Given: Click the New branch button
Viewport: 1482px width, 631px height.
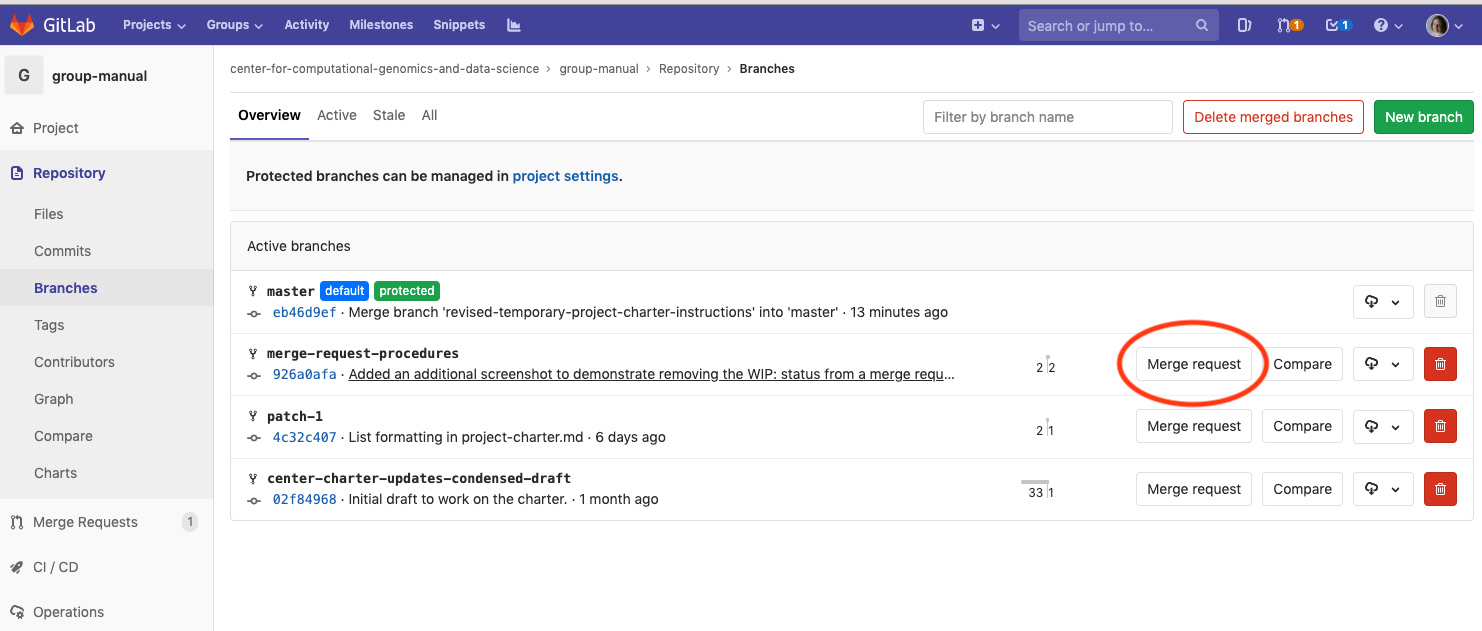Looking at the screenshot, I should point(1423,117).
